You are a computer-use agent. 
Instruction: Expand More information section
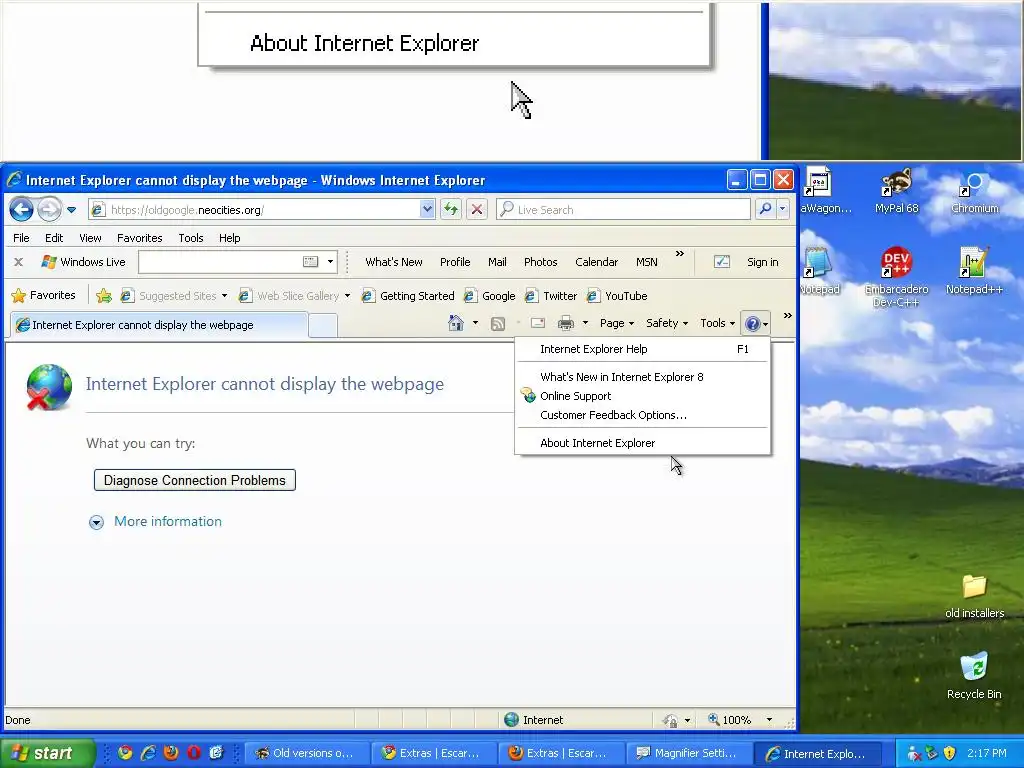pos(155,521)
